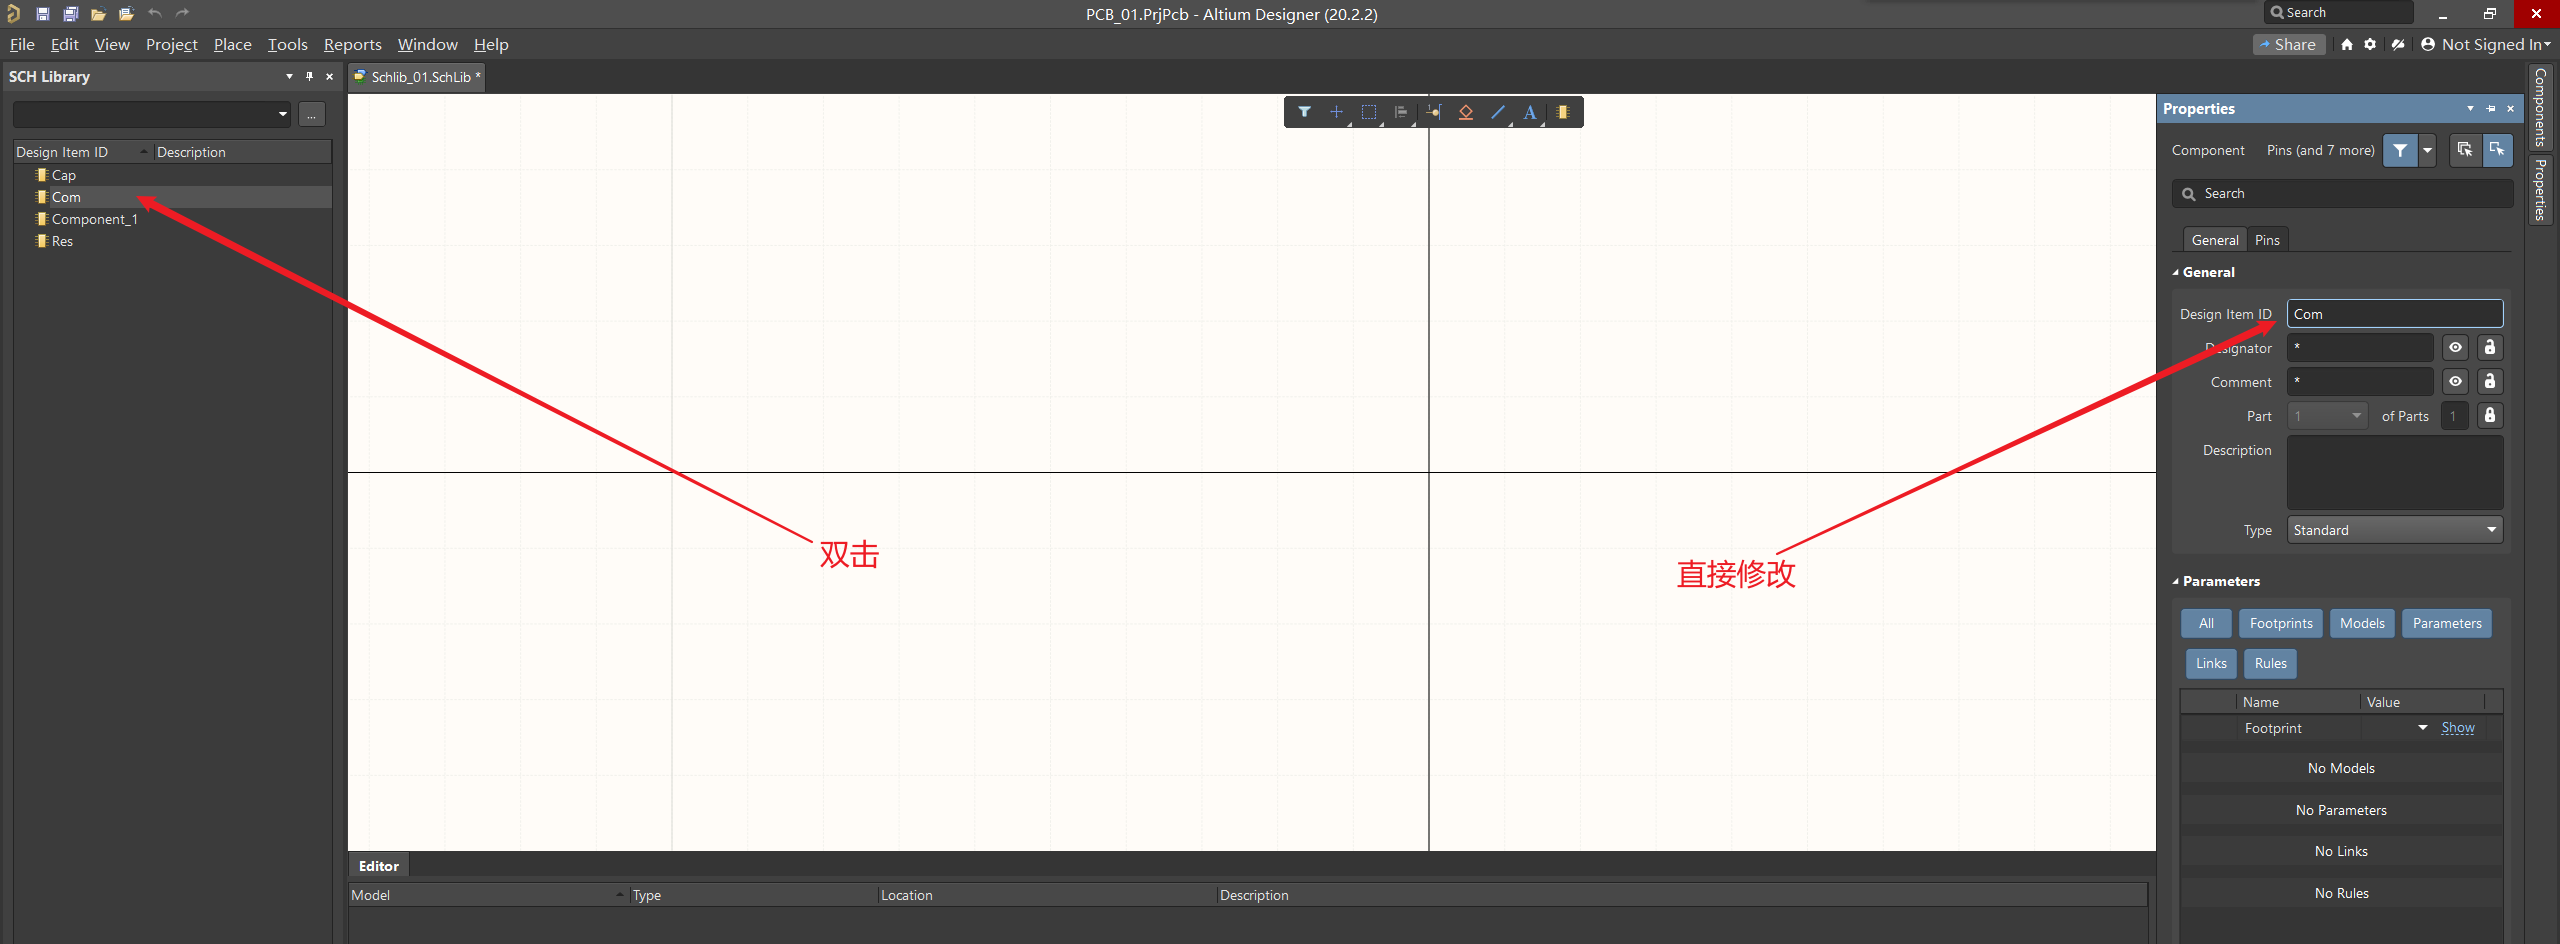Select the Cap library item
Viewport: 2560px width, 944px height.
(x=63, y=175)
